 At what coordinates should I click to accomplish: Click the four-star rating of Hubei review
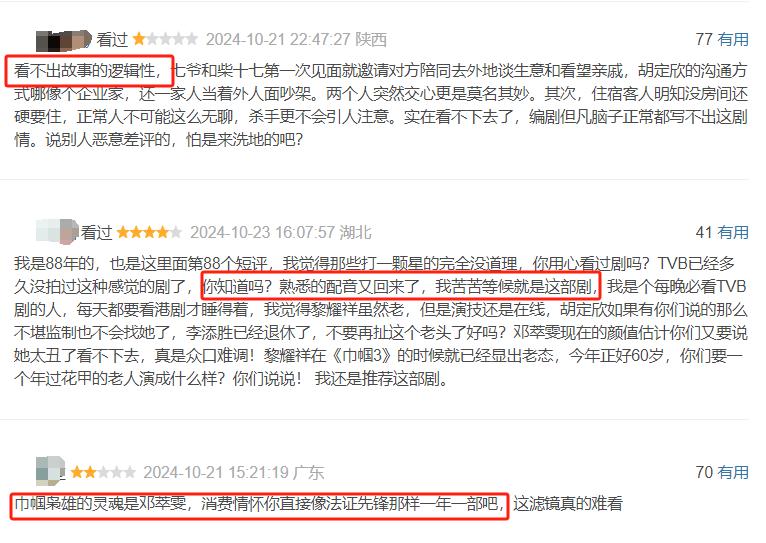coord(149,232)
